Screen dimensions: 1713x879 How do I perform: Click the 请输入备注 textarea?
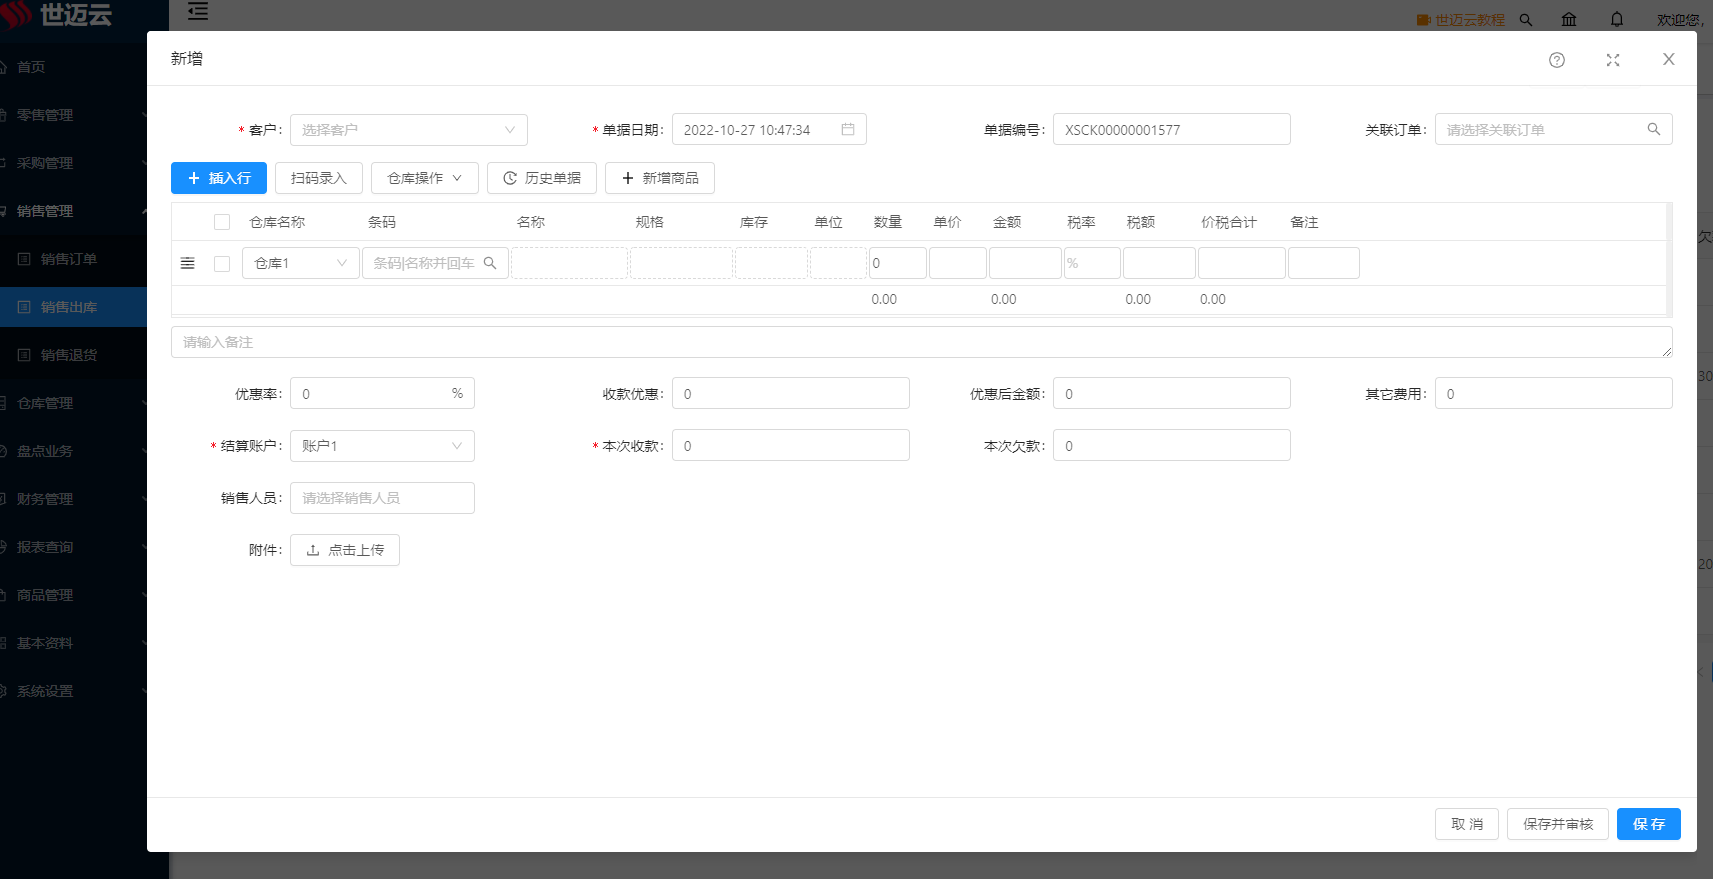(922, 342)
